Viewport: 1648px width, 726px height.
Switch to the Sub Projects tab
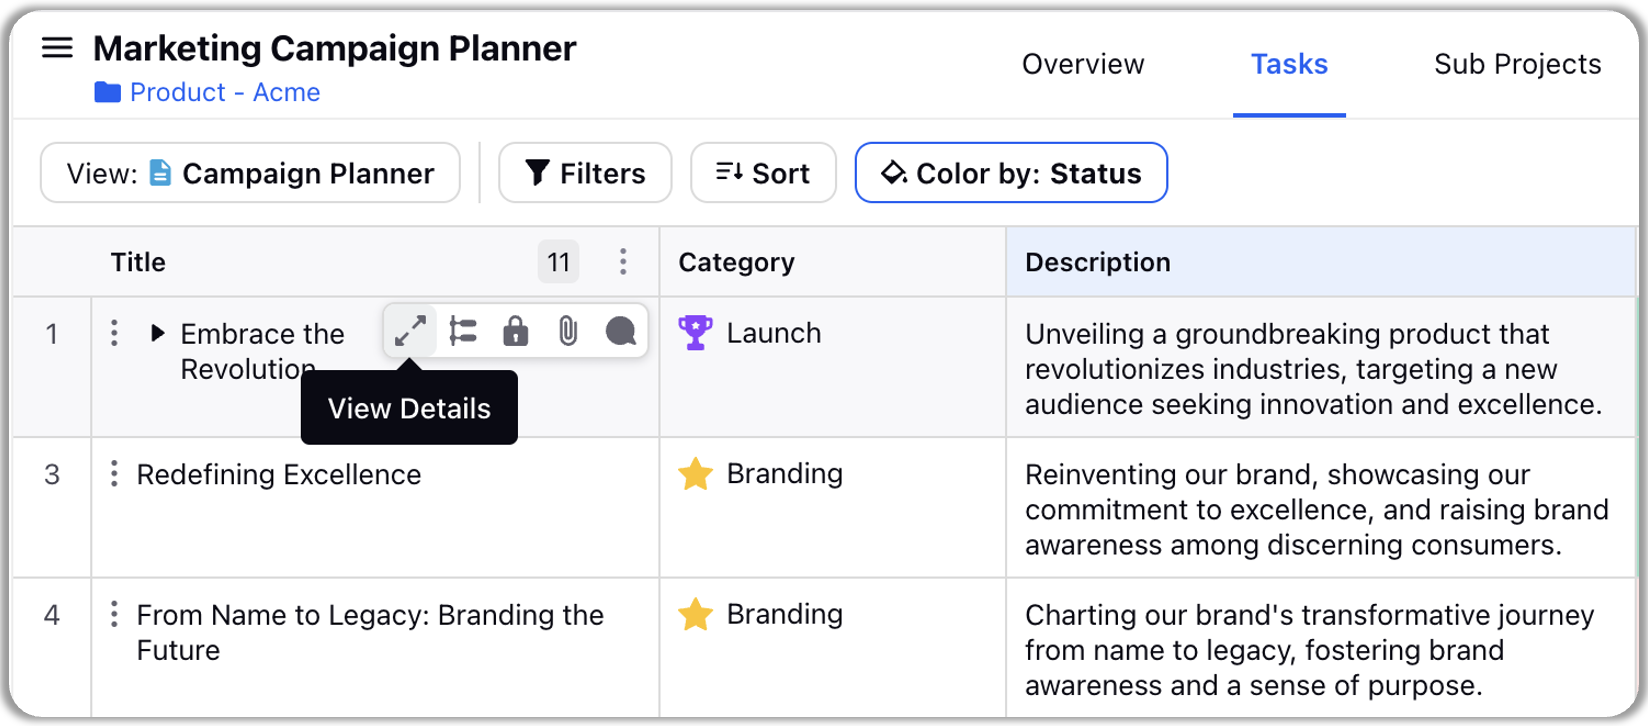coord(1517,64)
